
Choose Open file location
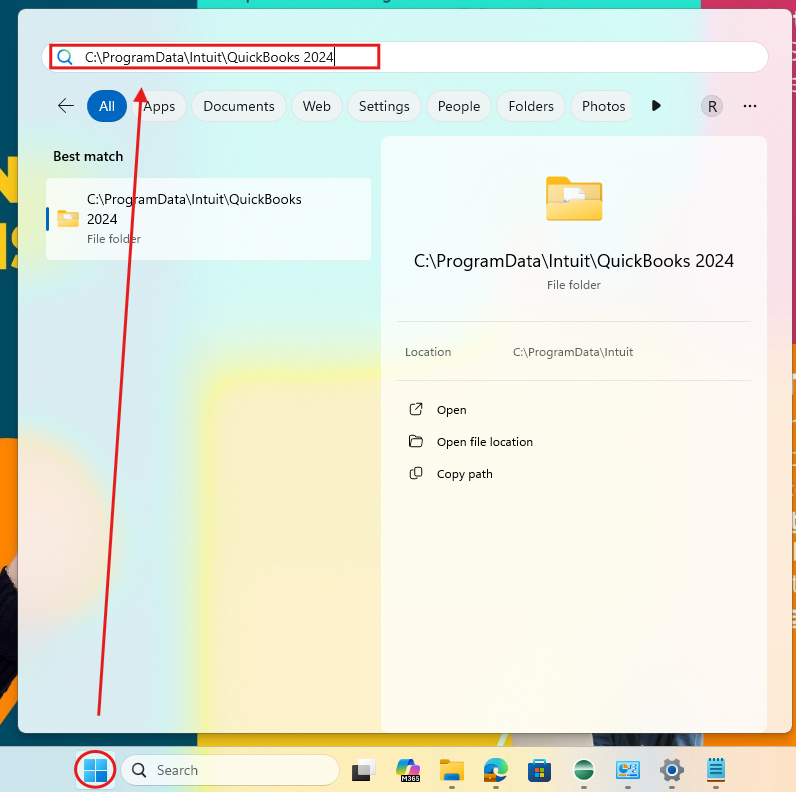(484, 442)
